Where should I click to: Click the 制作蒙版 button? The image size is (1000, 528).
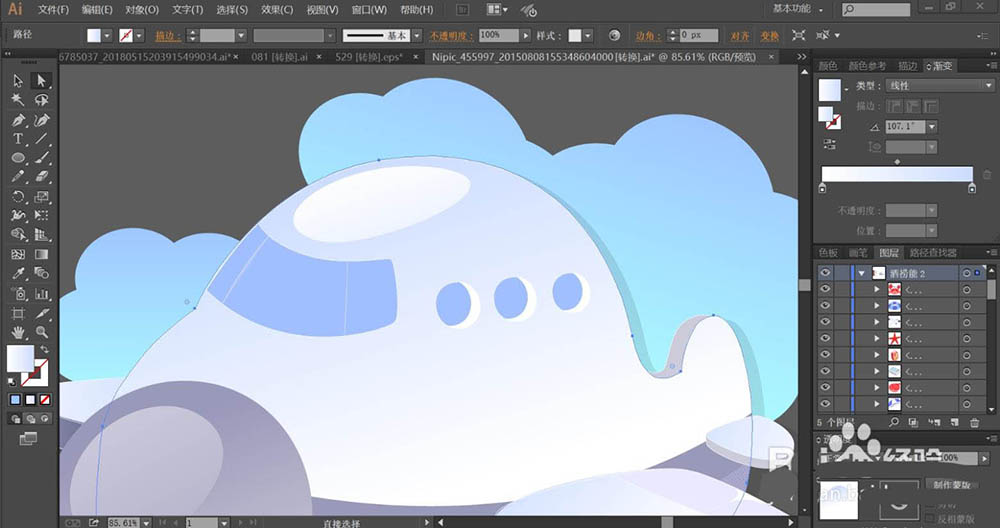pos(950,485)
